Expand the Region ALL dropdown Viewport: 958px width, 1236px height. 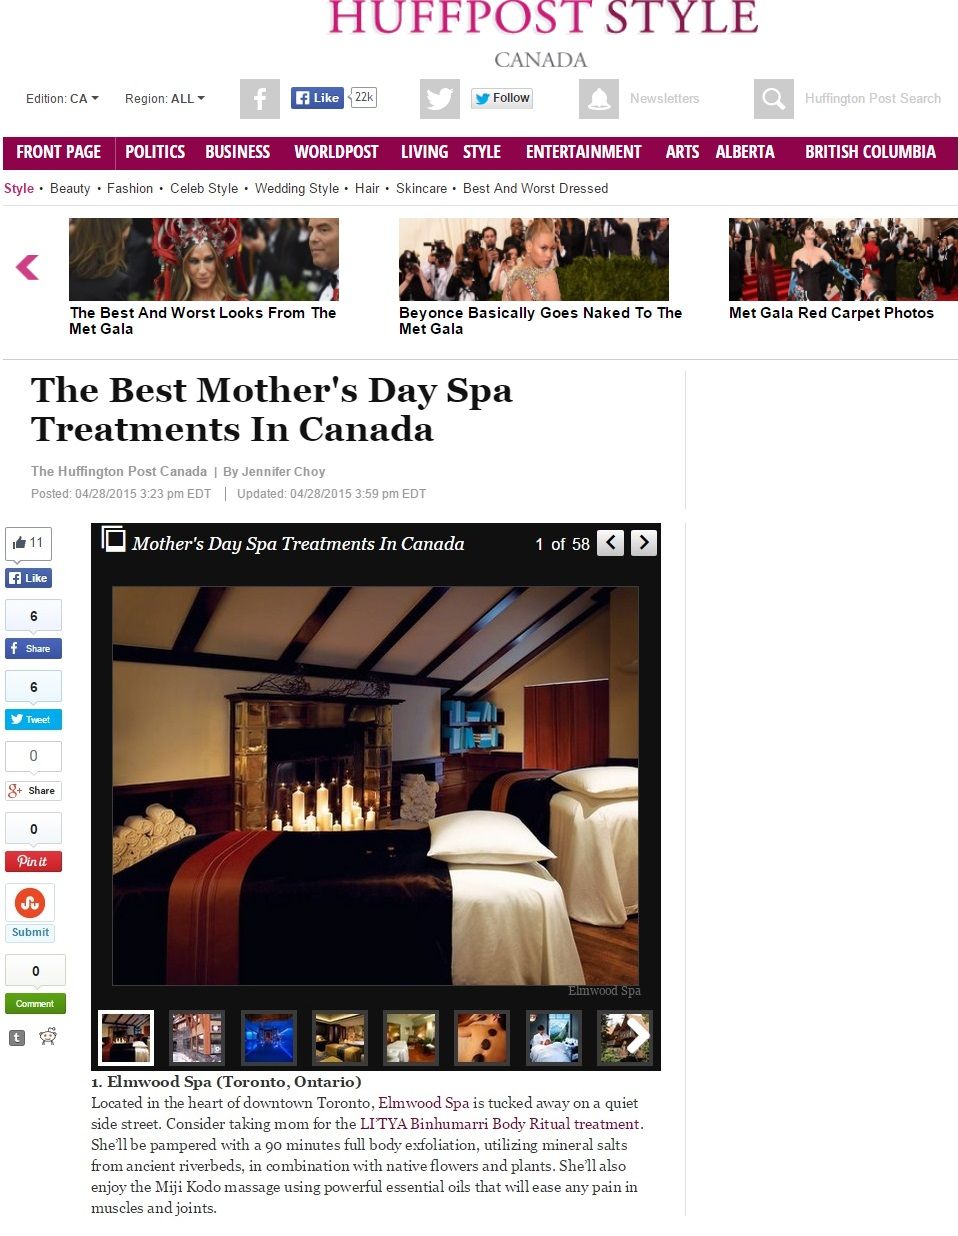click(x=165, y=99)
